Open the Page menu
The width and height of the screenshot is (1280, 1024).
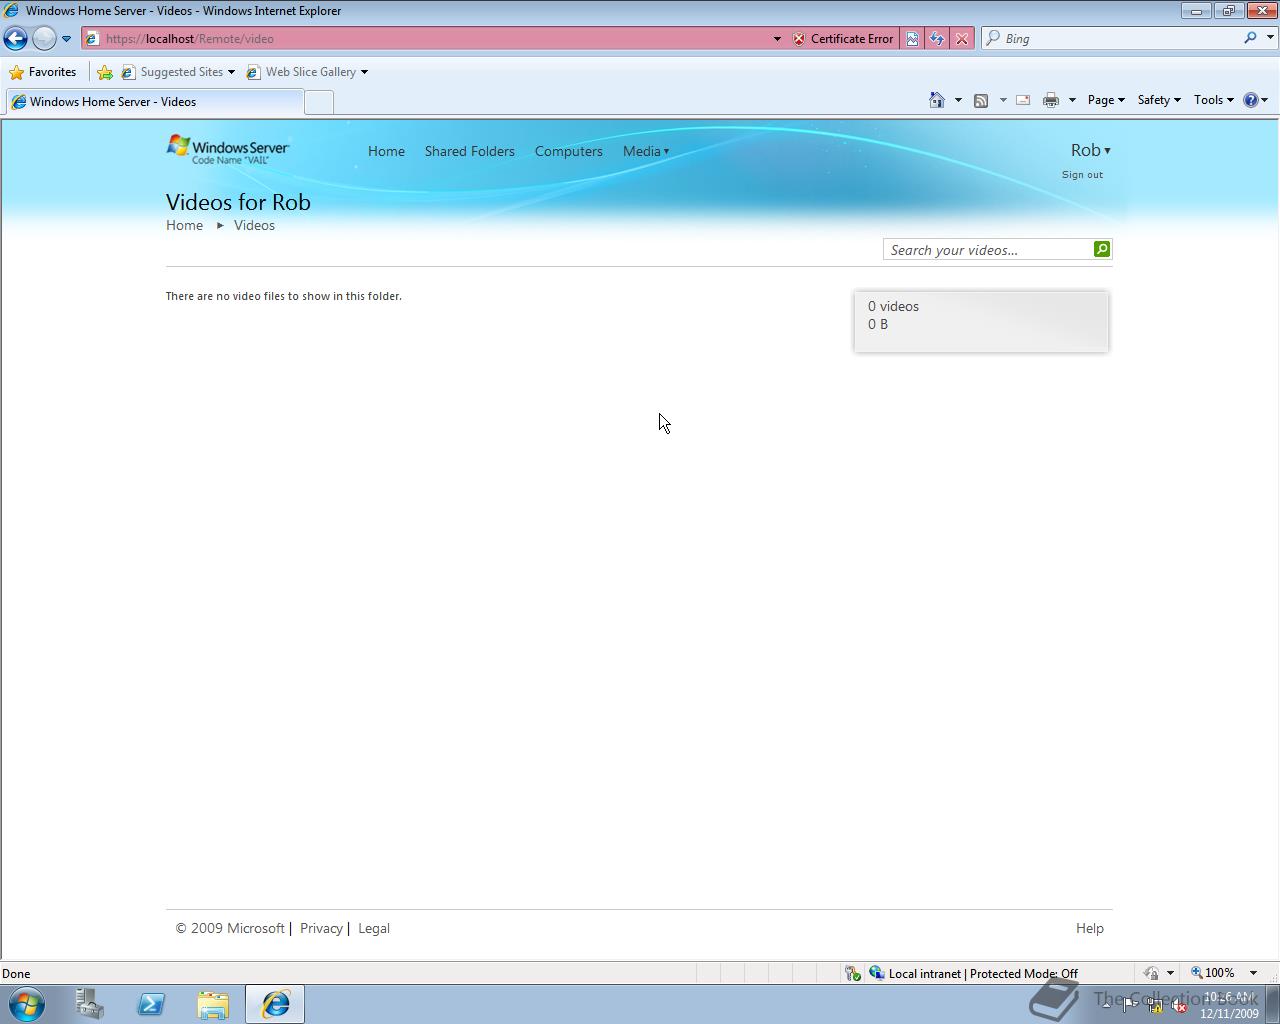(x=1106, y=100)
